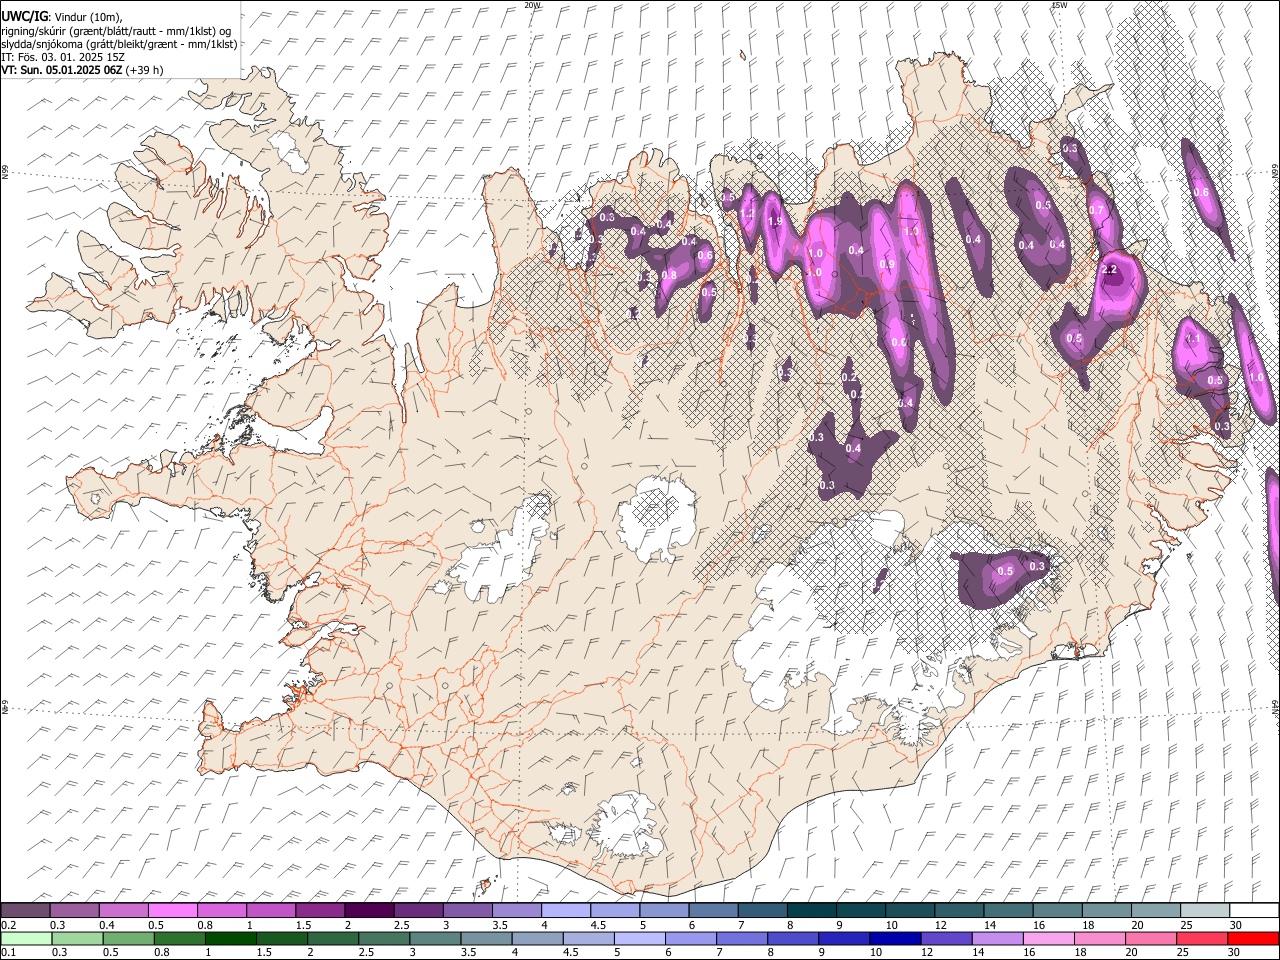Click the '1.9' precipitation value on the map
This screenshot has height=960, width=1280.
(774, 222)
